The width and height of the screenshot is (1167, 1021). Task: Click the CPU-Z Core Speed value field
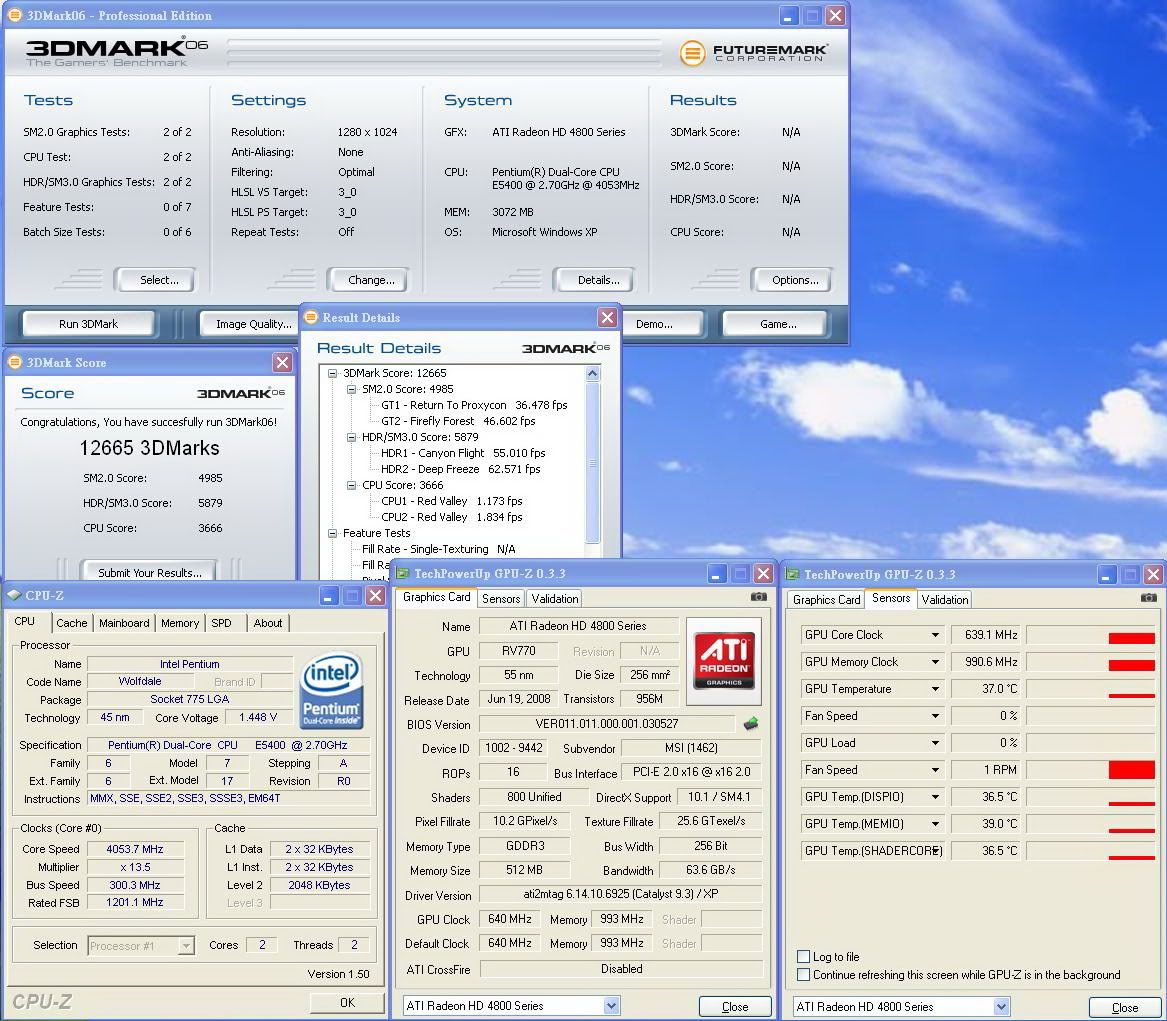(135, 848)
